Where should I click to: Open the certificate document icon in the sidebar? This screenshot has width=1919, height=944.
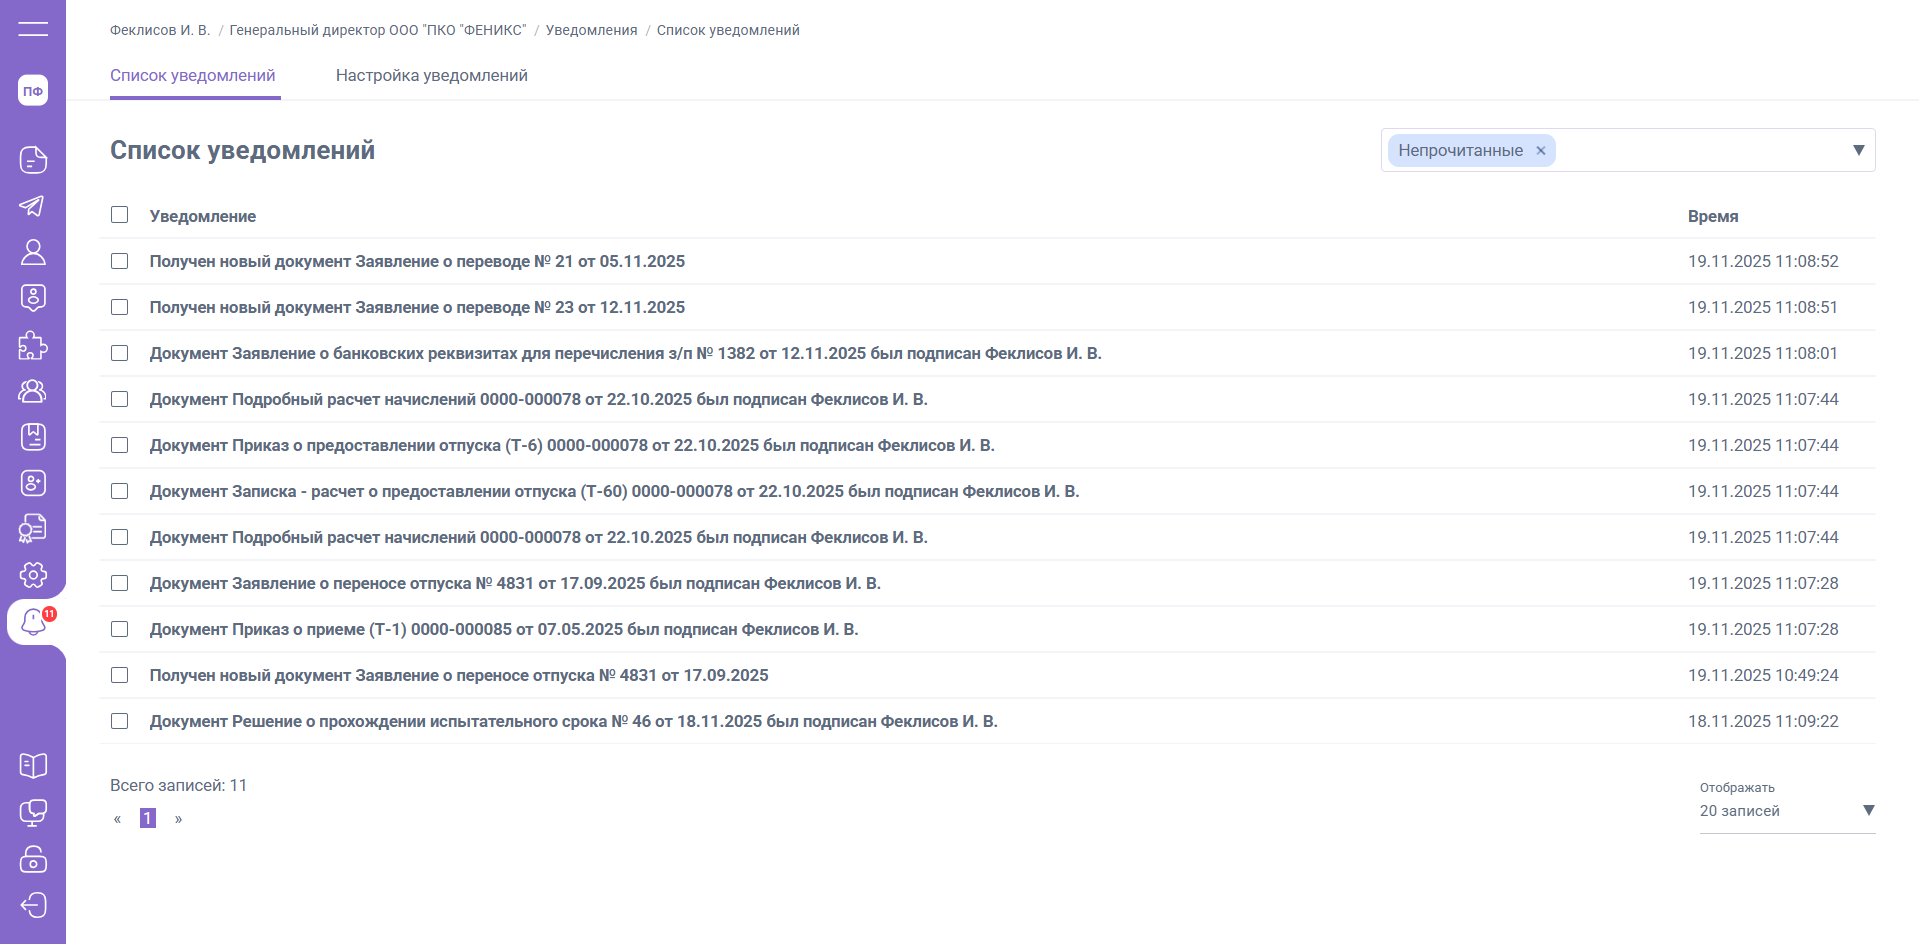[x=33, y=529]
